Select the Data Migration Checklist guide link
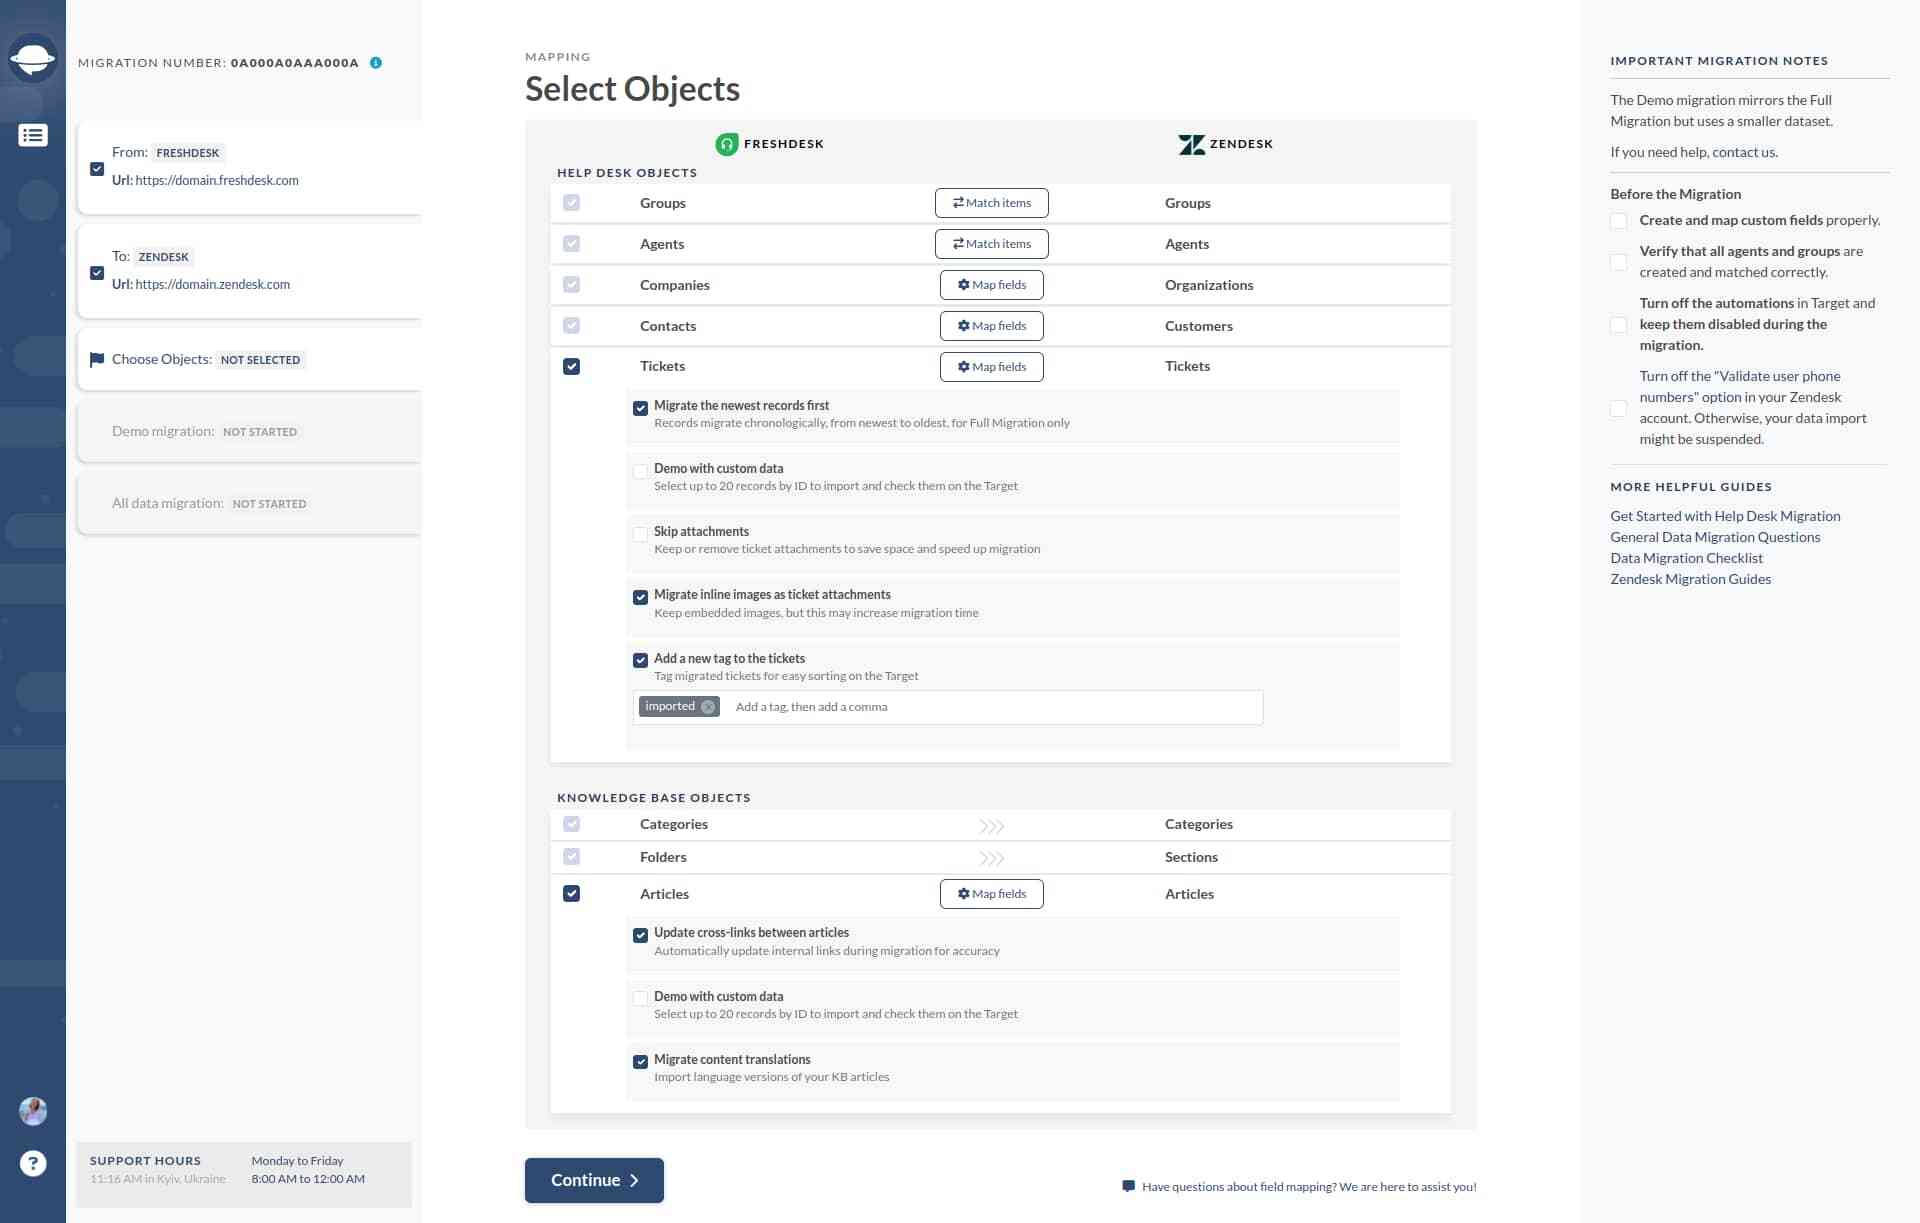1920x1223 pixels. click(x=1686, y=558)
